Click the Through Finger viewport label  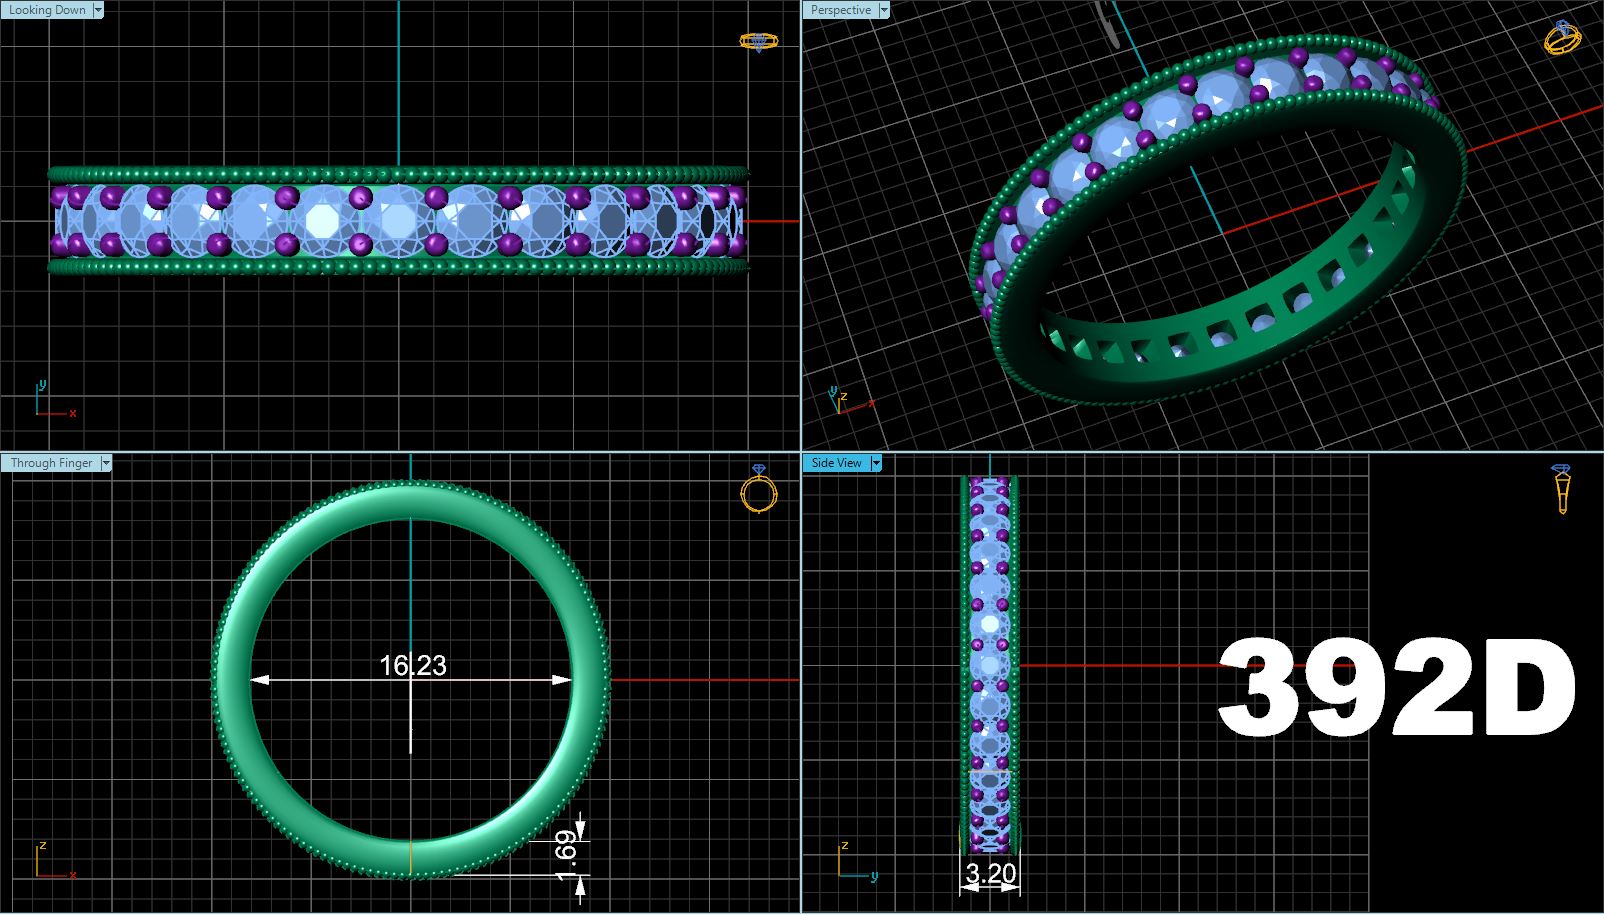point(51,463)
